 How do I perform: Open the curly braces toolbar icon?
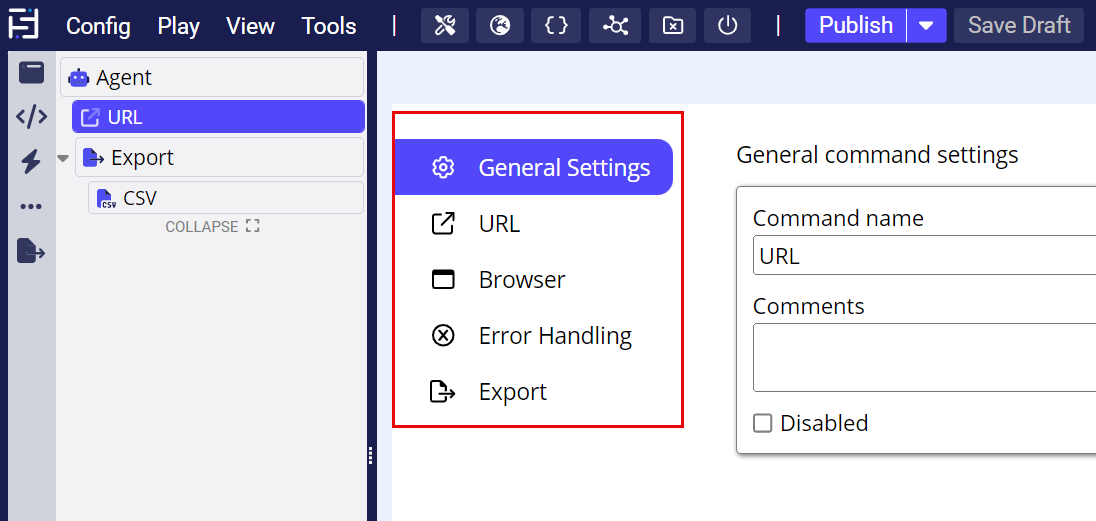(x=556, y=26)
